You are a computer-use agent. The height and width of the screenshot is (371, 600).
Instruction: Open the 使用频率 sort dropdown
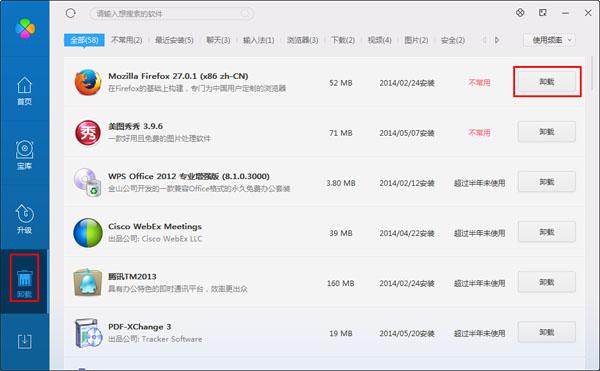pos(549,40)
